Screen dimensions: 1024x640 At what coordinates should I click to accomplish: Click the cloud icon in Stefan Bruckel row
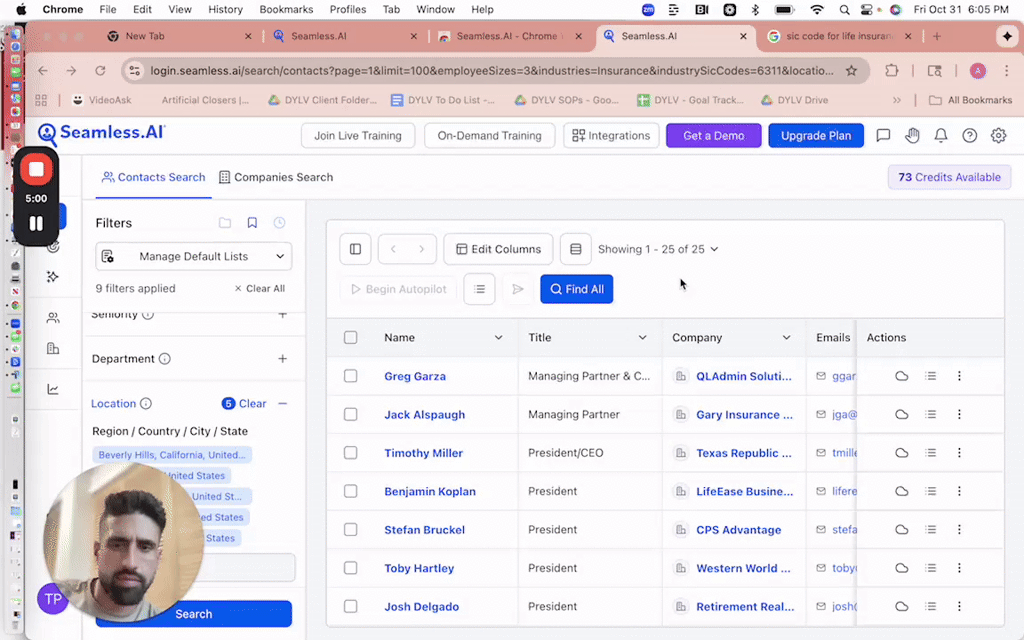click(902, 530)
